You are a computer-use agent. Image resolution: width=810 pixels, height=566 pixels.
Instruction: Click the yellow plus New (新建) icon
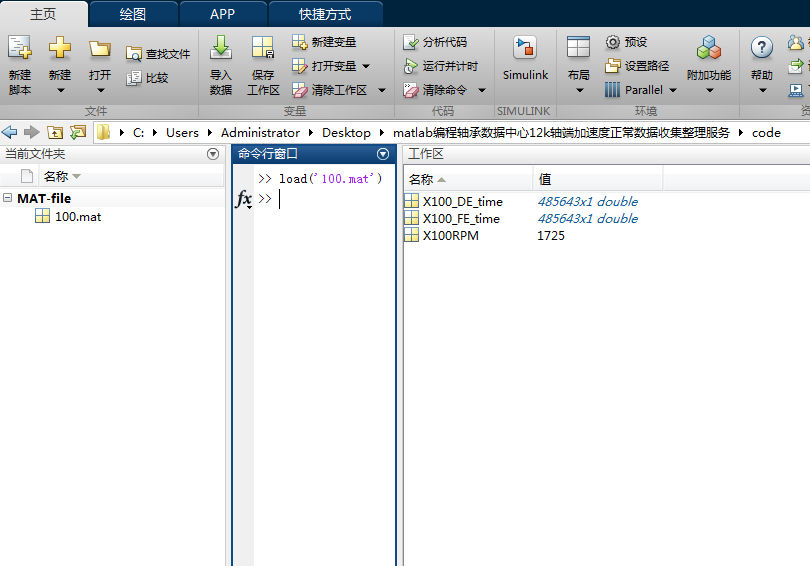tap(60, 48)
